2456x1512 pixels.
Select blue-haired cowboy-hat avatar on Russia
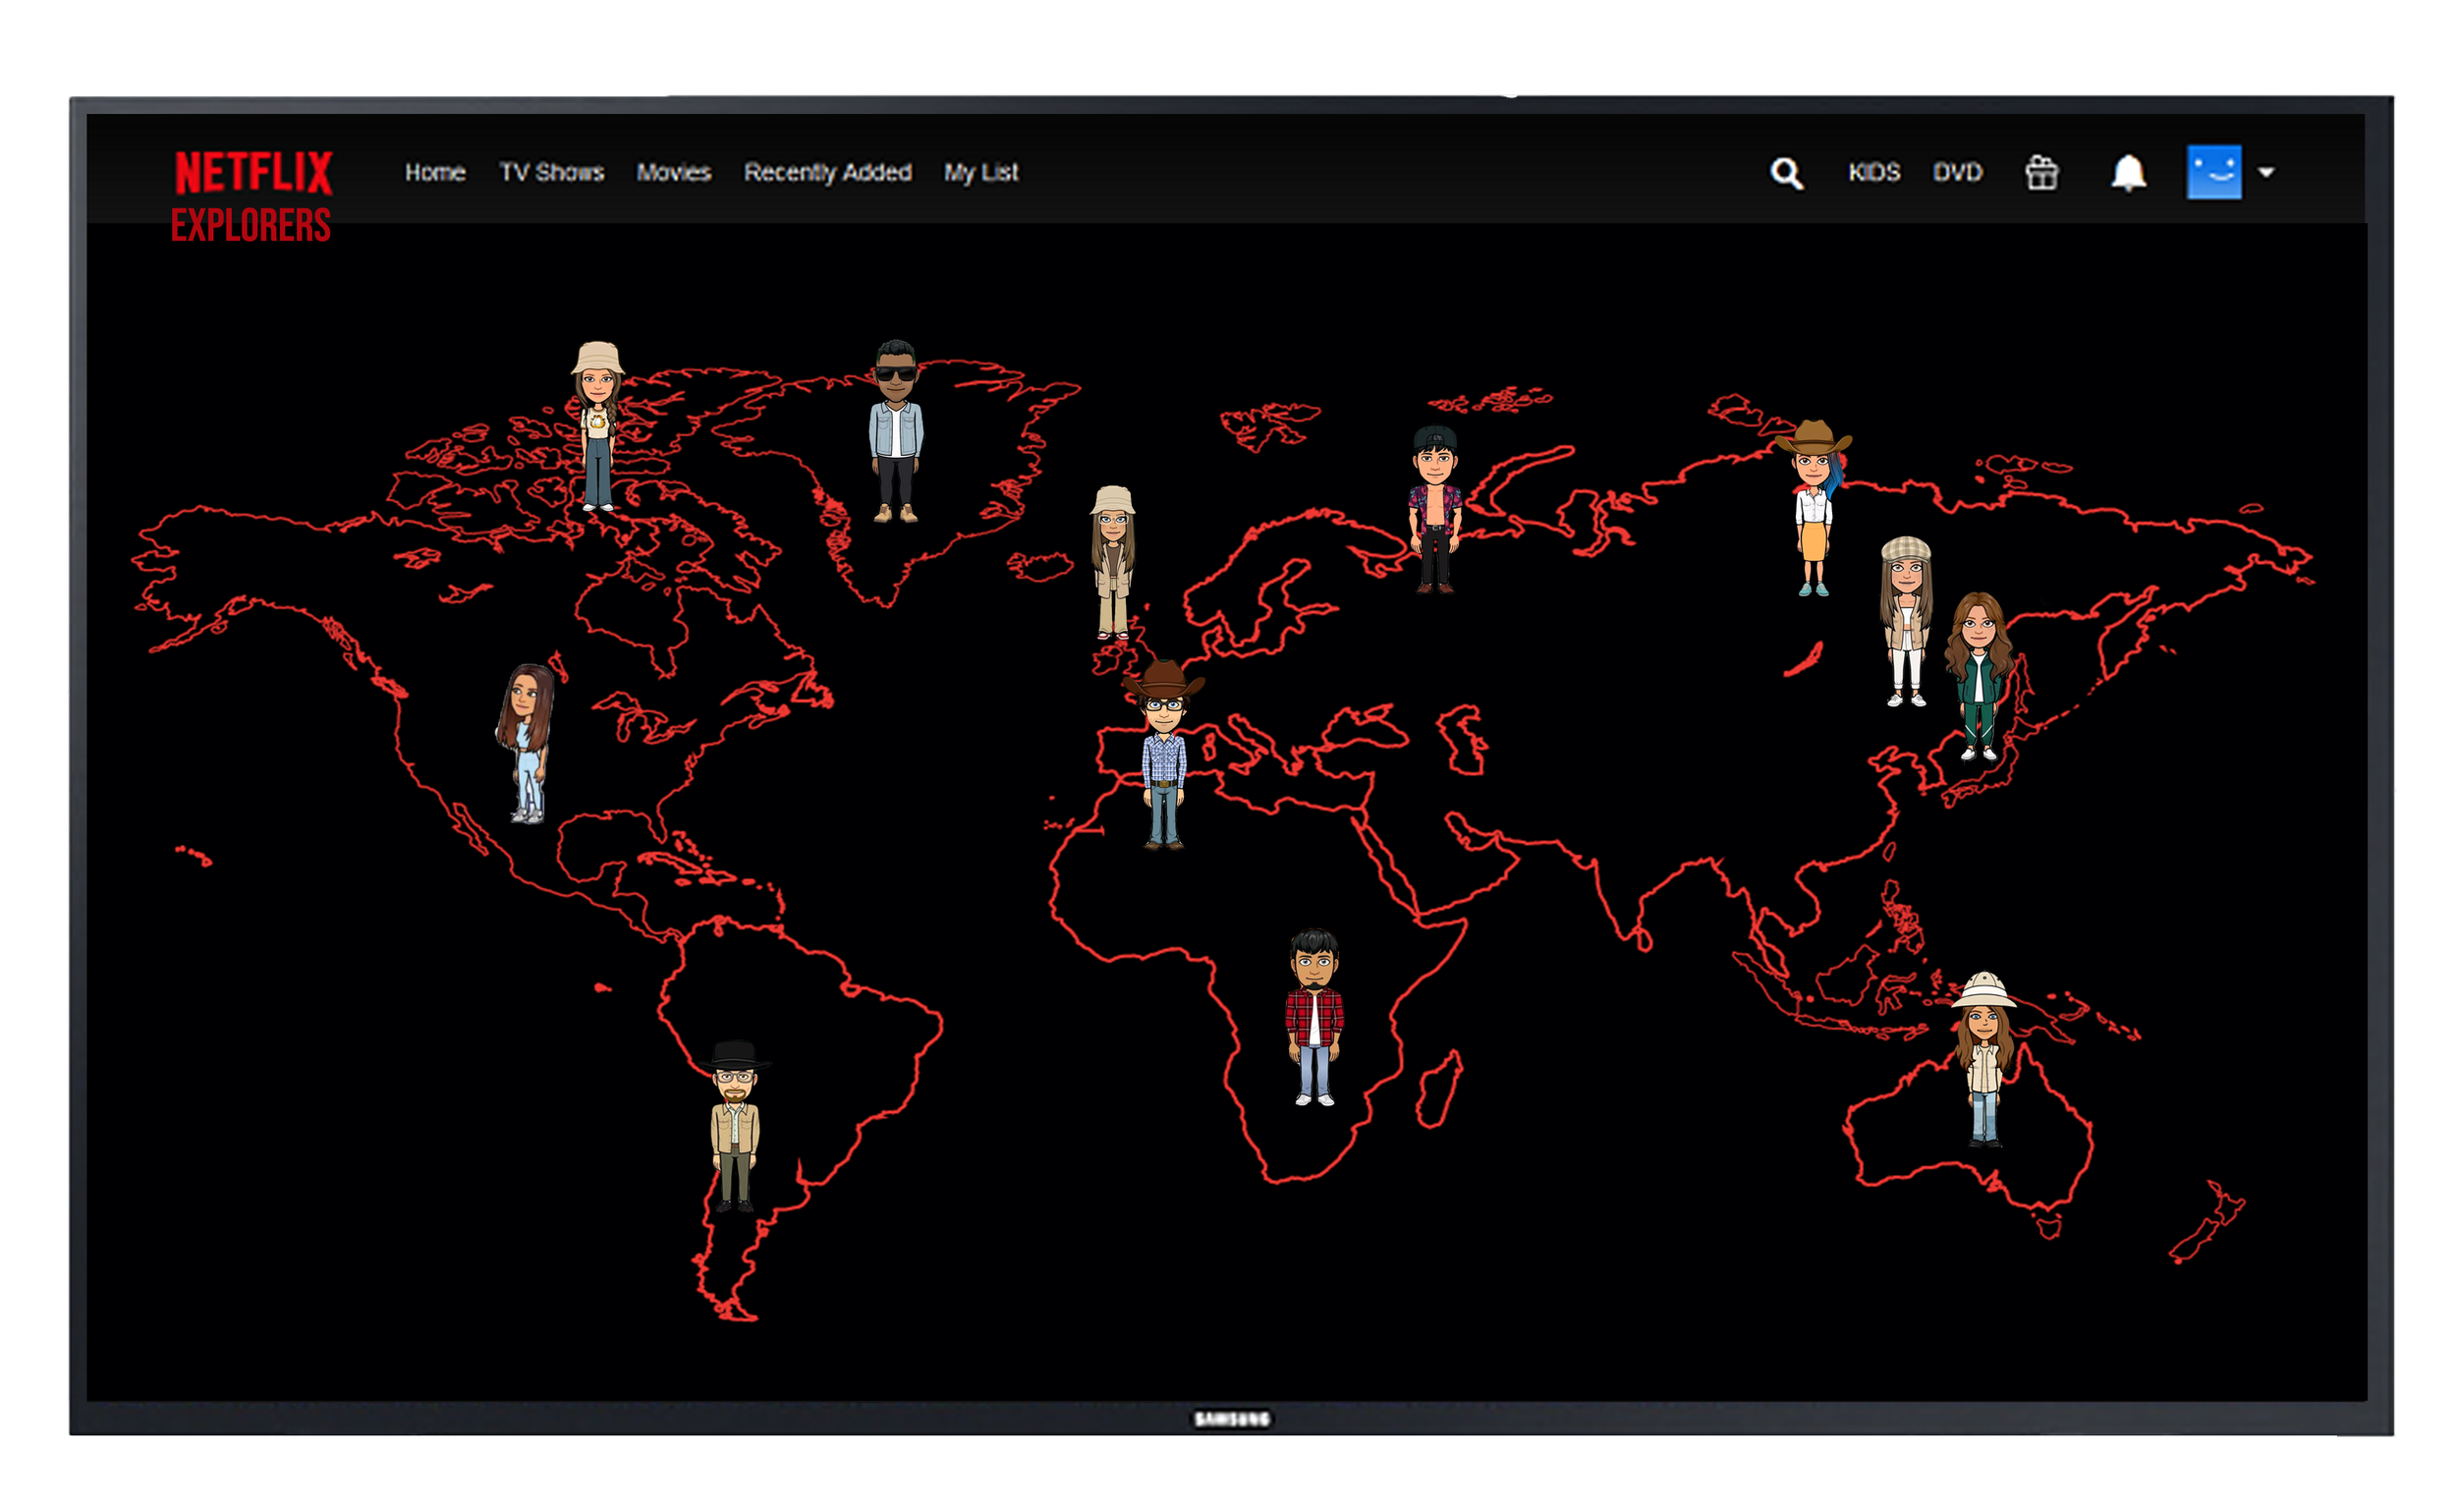(x=1813, y=508)
